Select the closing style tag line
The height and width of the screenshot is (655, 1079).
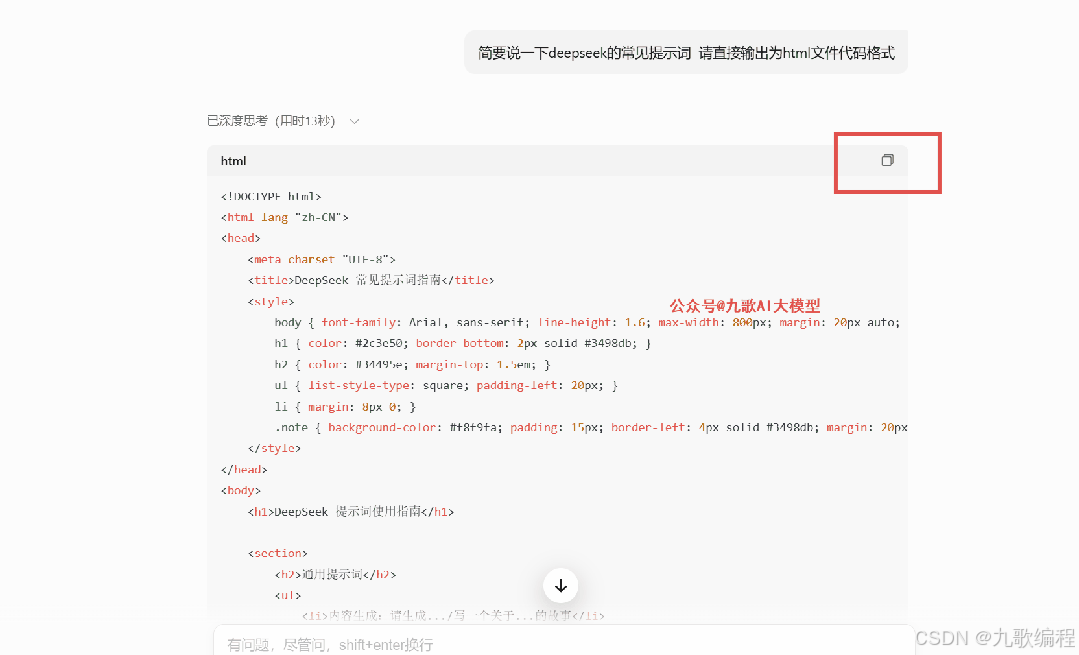(274, 449)
